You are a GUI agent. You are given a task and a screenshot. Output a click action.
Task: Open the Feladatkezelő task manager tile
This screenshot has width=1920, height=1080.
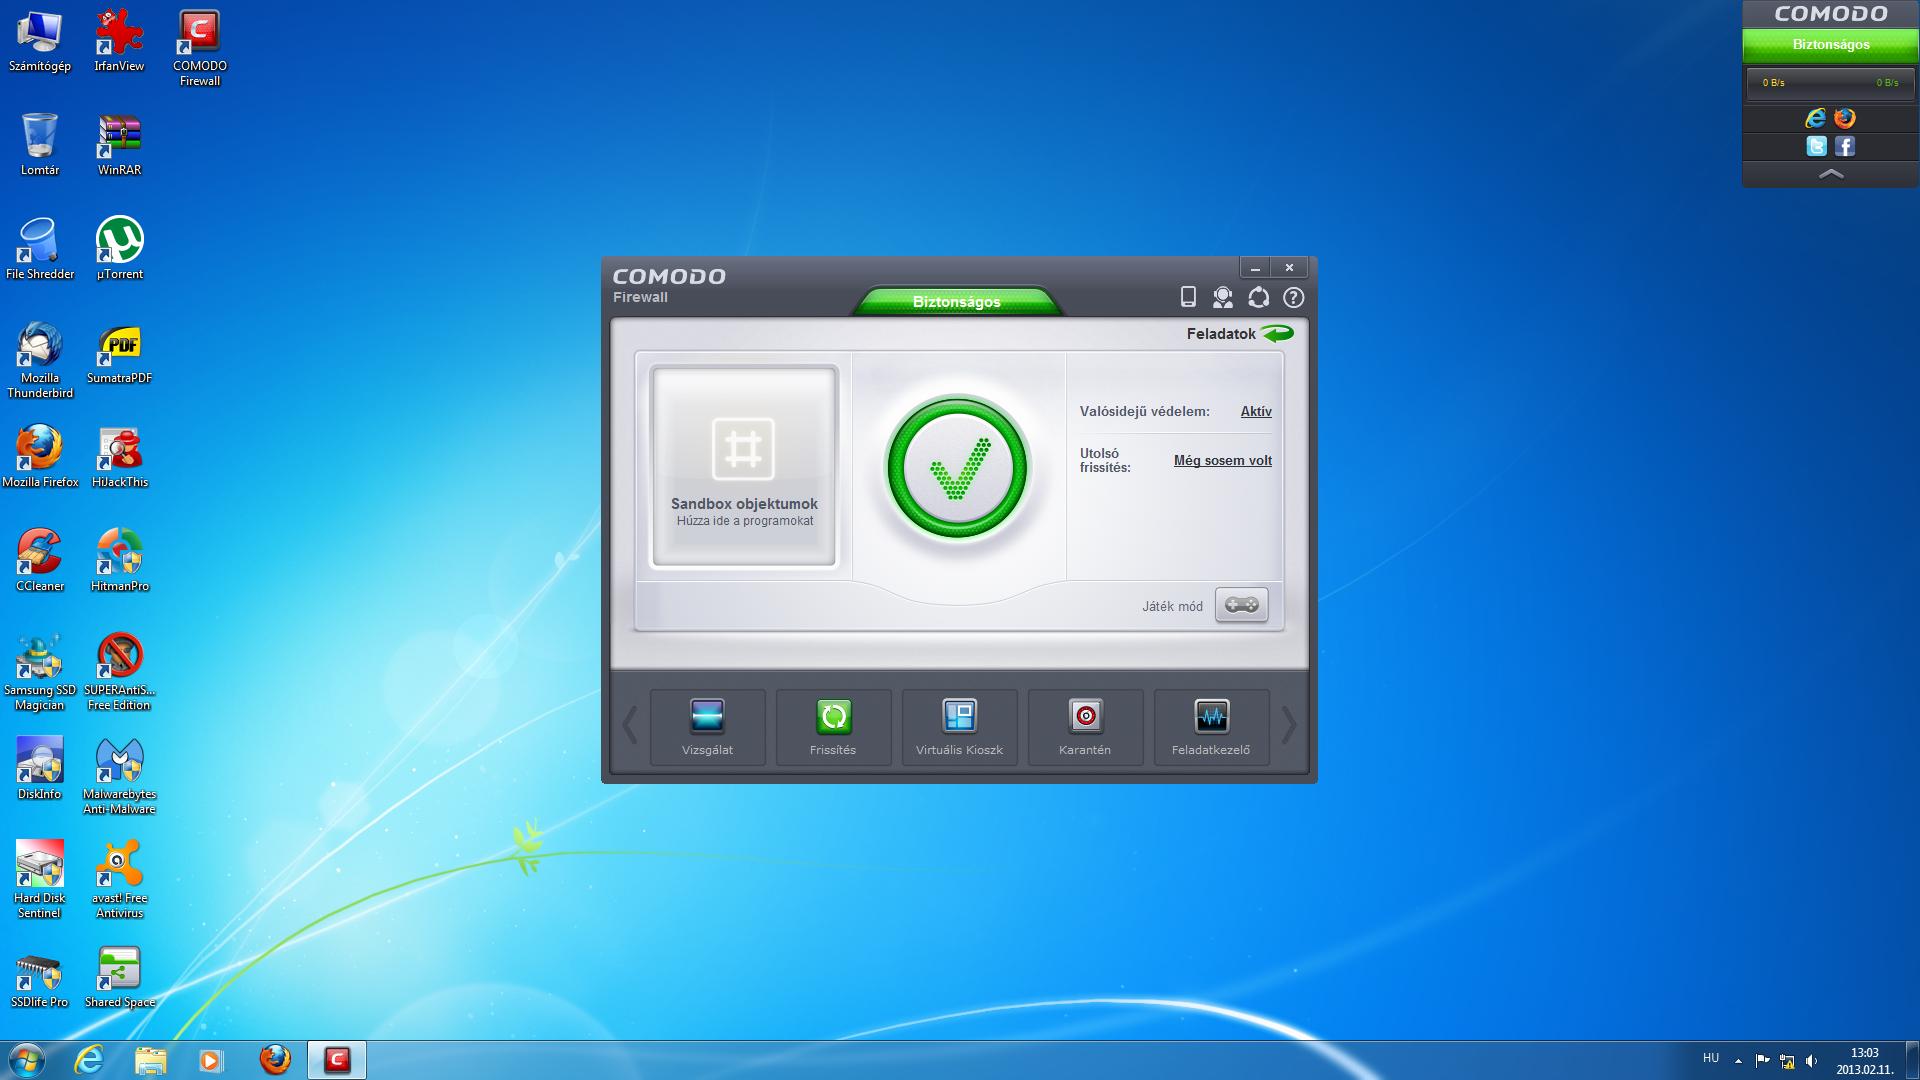[x=1211, y=727]
